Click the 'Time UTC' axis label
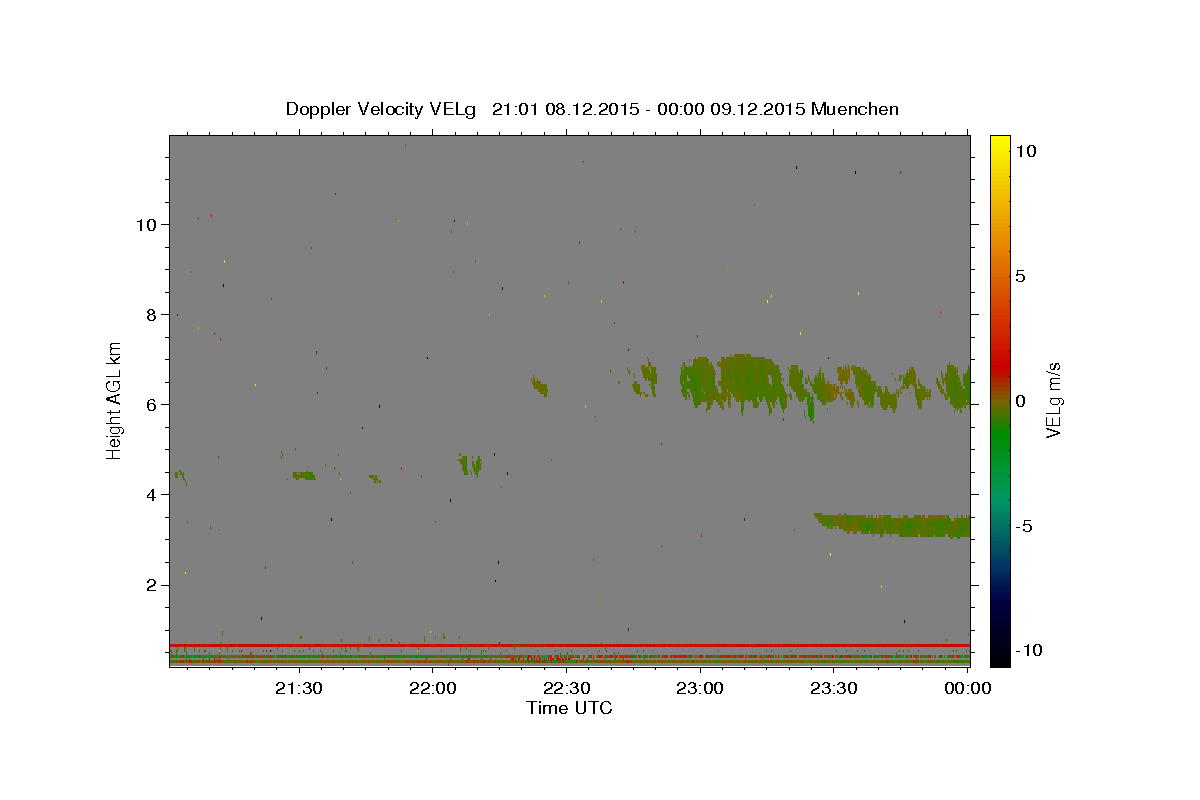This screenshot has height=800, width=1200. pos(569,708)
